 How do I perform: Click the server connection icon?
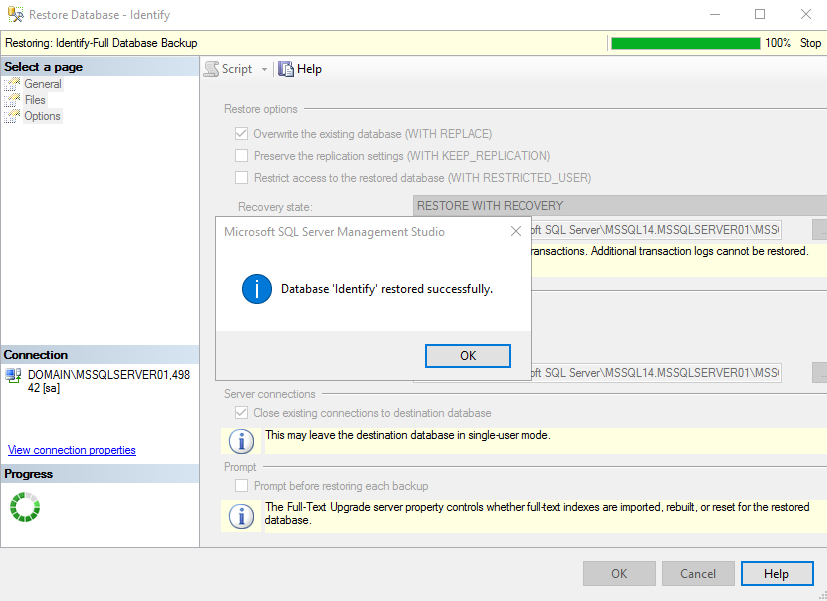coord(13,375)
